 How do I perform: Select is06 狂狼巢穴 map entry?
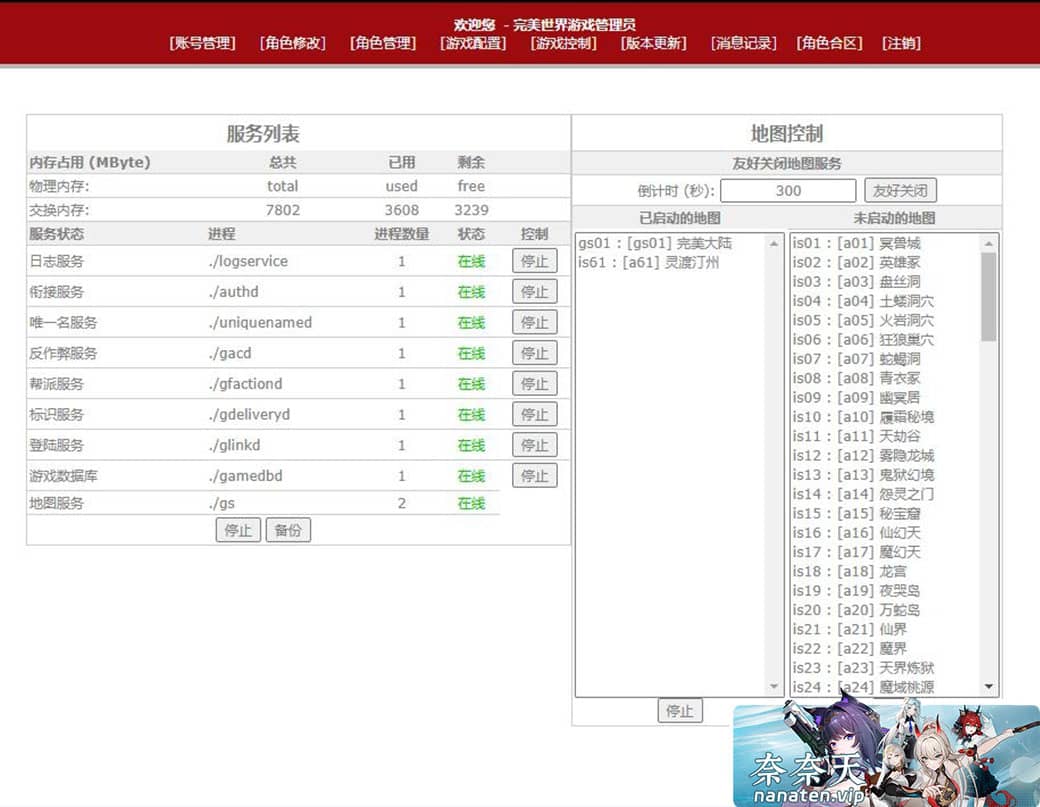tap(885, 339)
